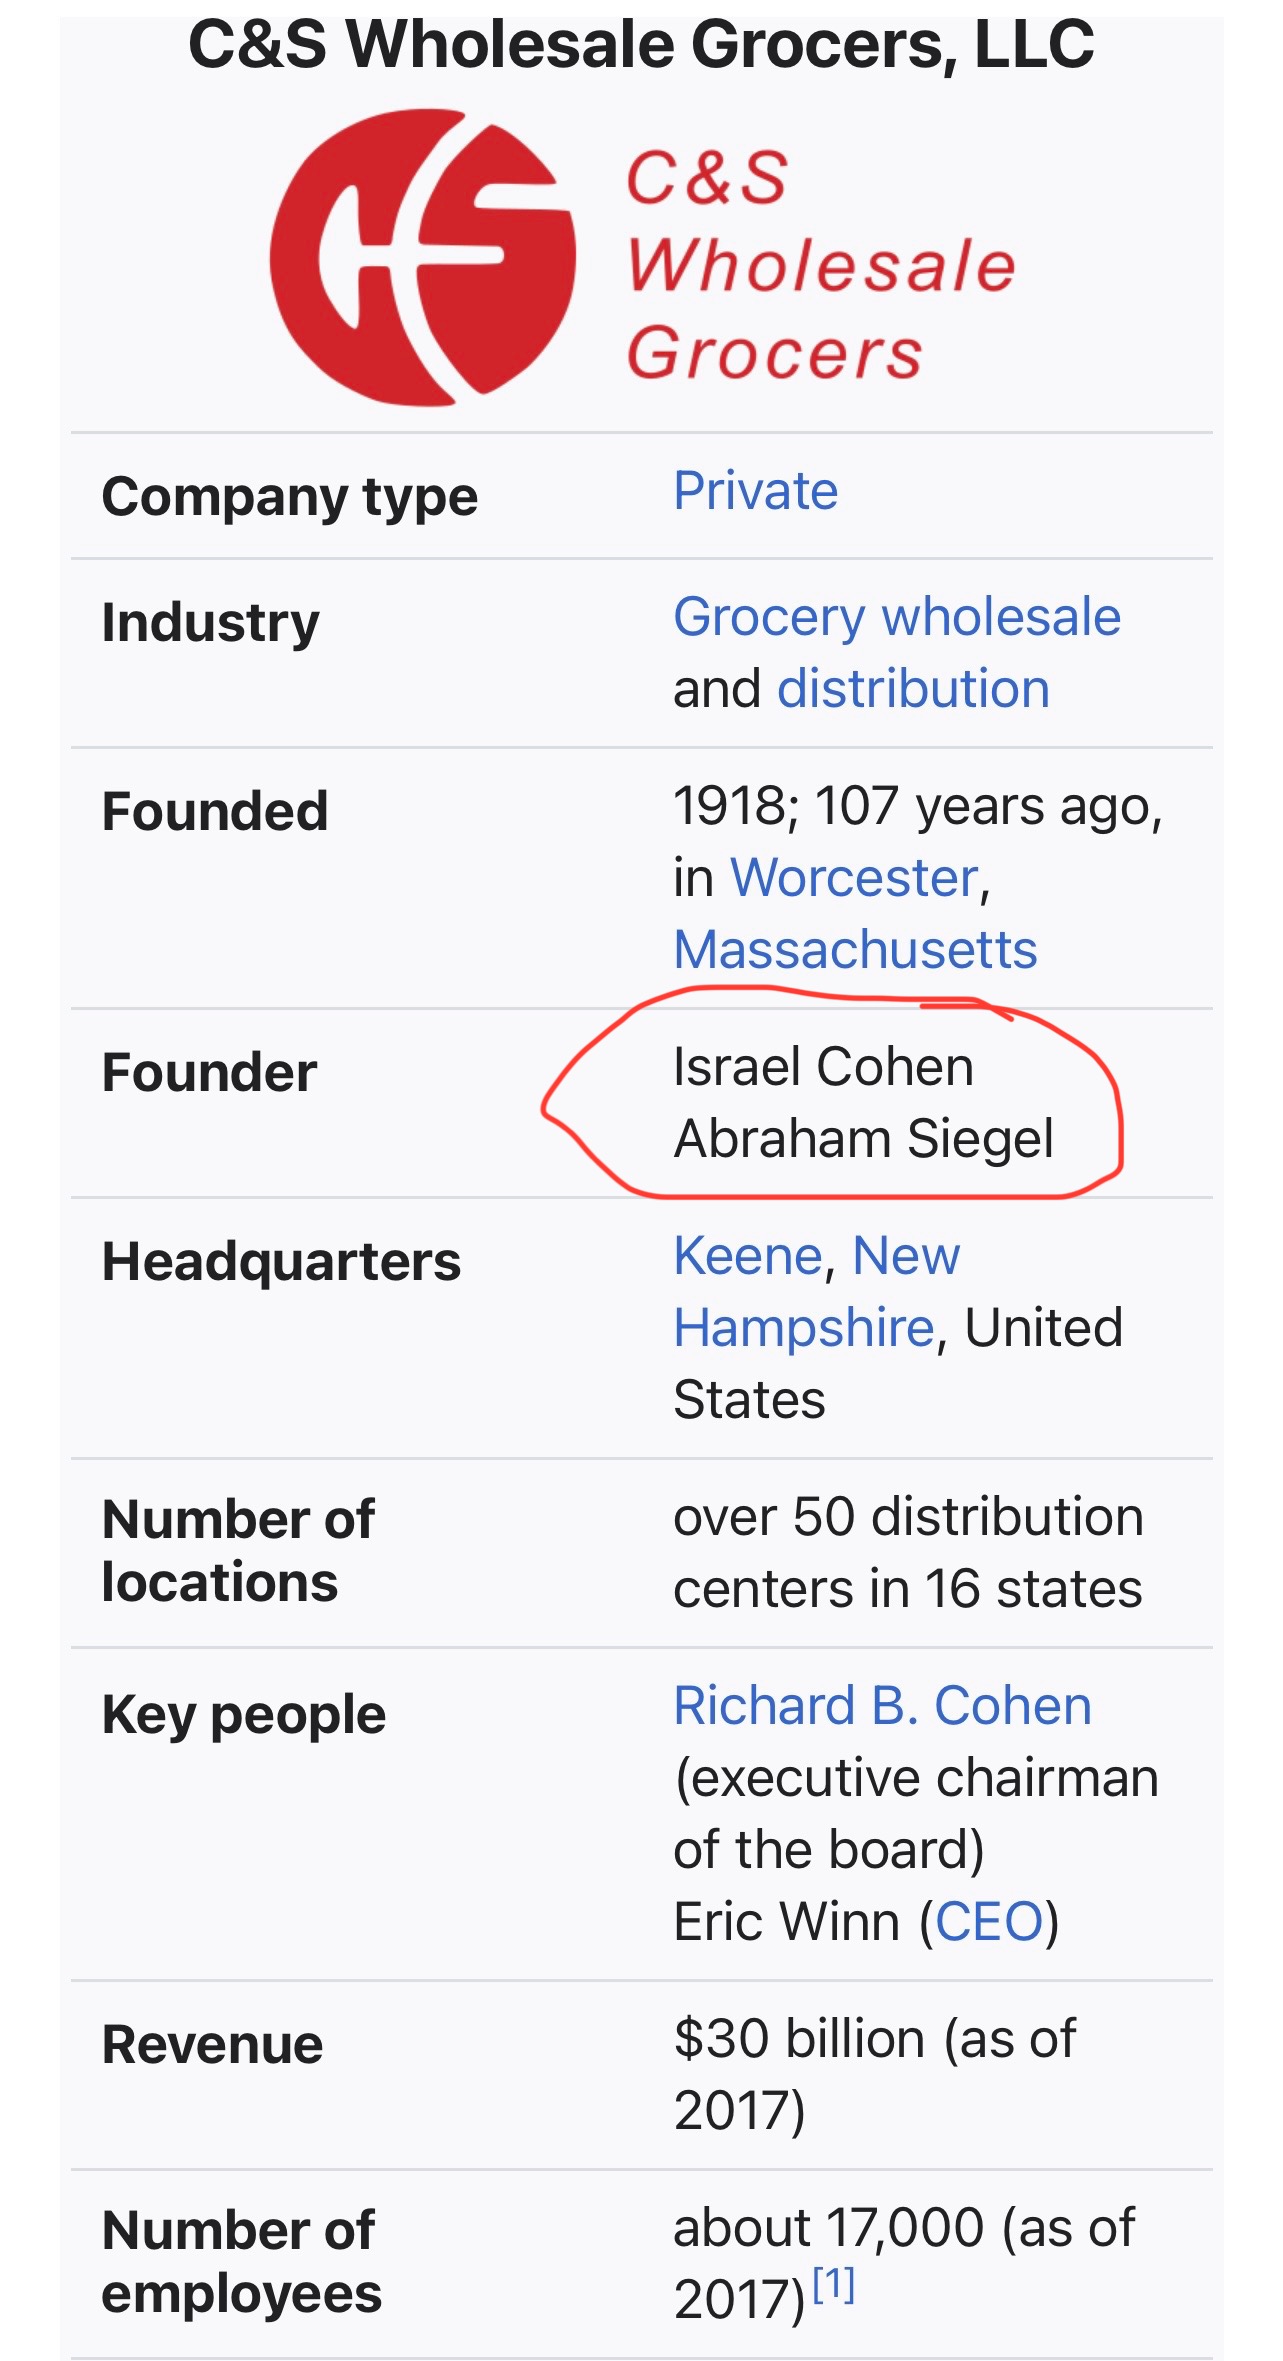
Task: Tap the [1] citation superscript
Action: (x=834, y=2285)
